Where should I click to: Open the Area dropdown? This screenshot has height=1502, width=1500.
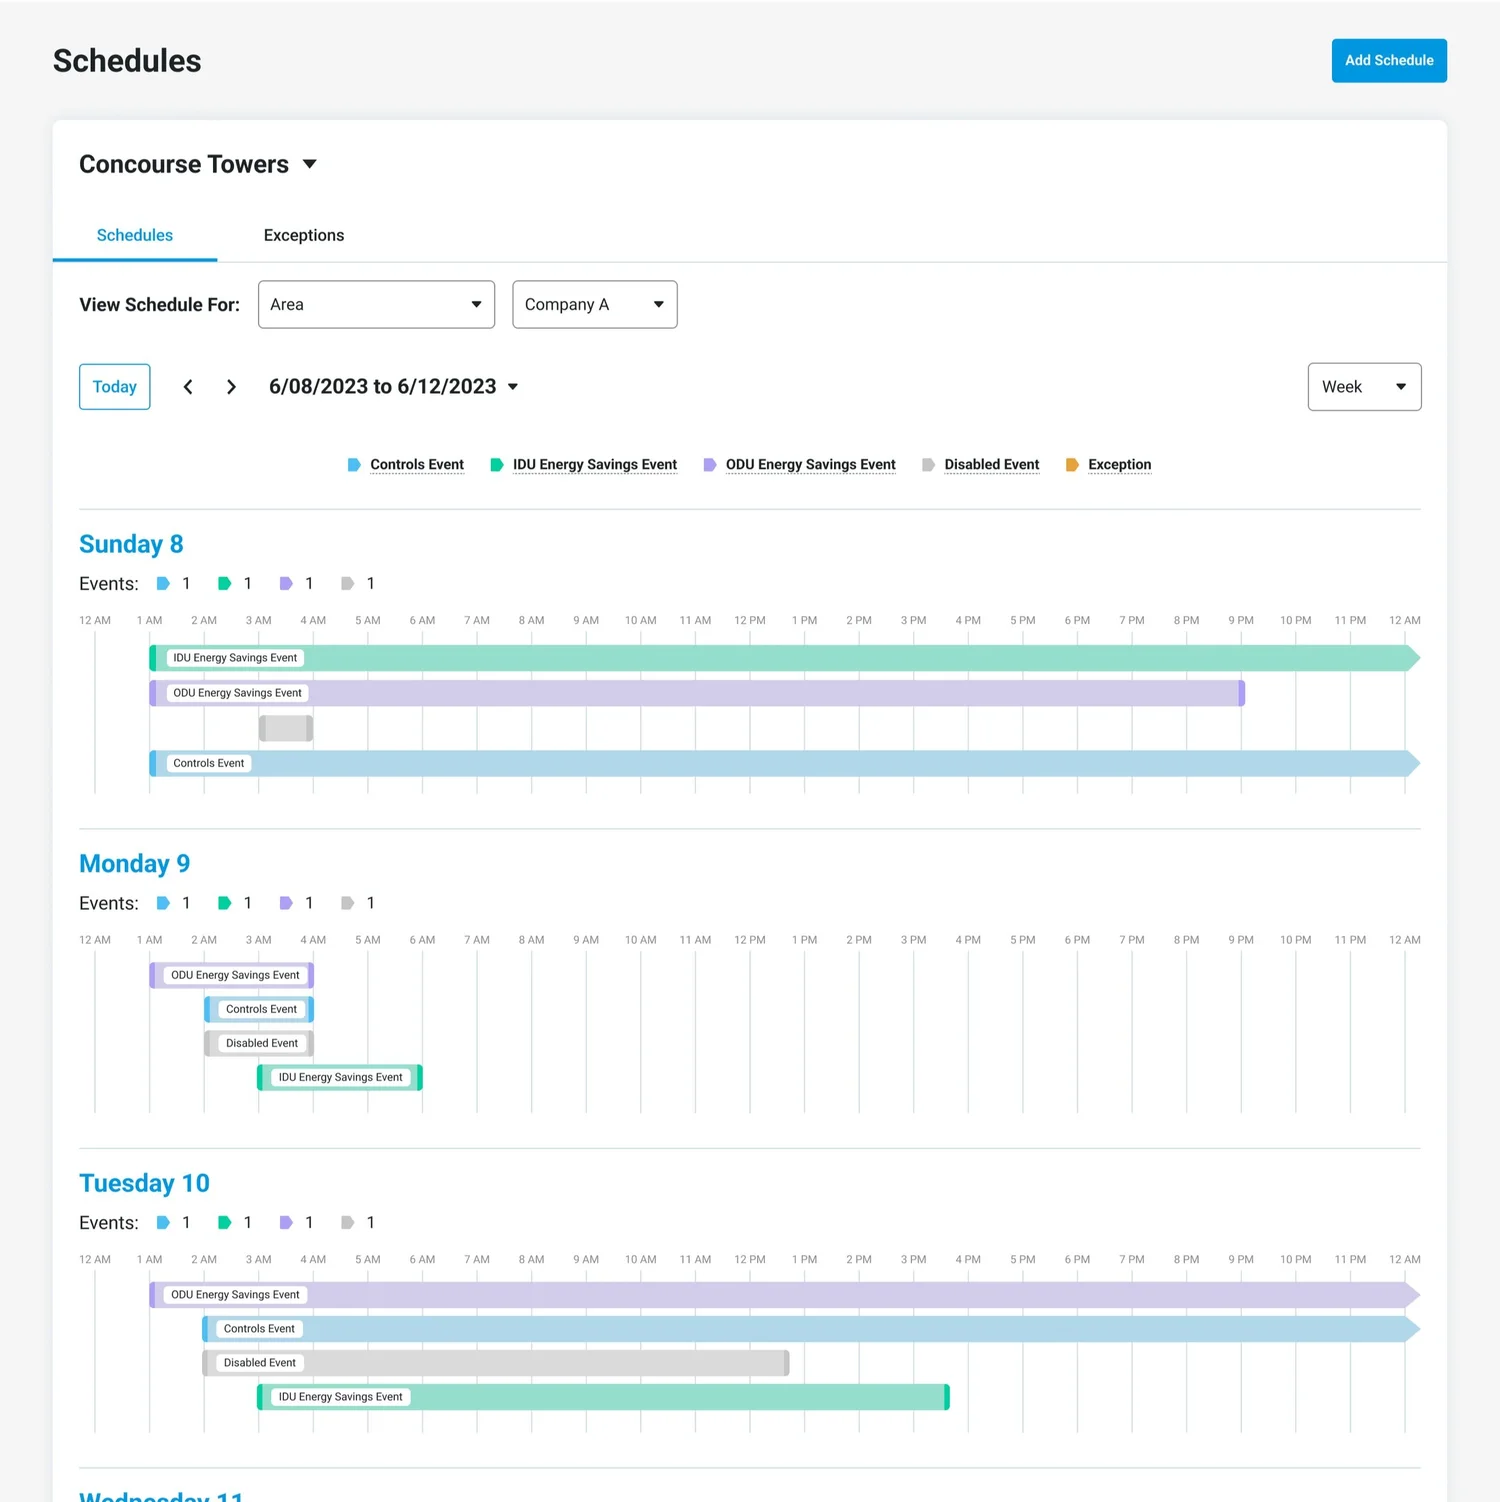[376, 304]
